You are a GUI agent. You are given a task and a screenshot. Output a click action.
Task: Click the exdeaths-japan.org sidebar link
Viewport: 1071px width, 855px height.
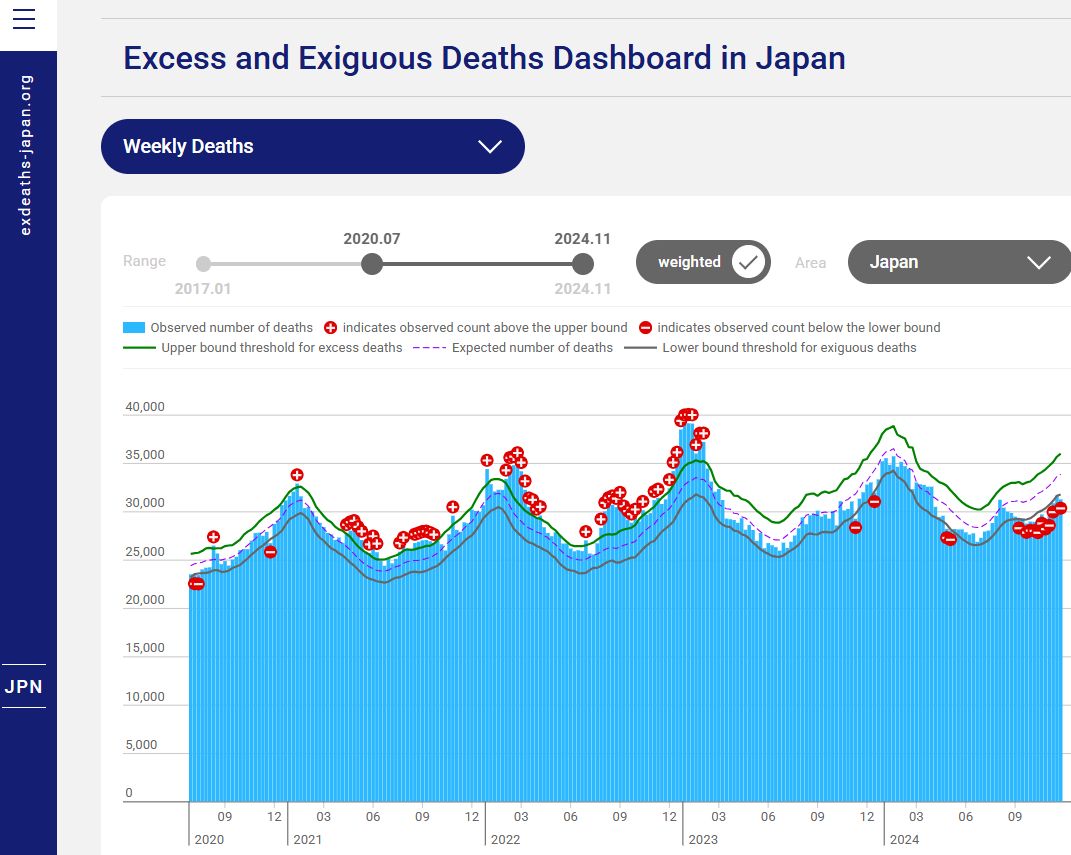coord(26,155)
